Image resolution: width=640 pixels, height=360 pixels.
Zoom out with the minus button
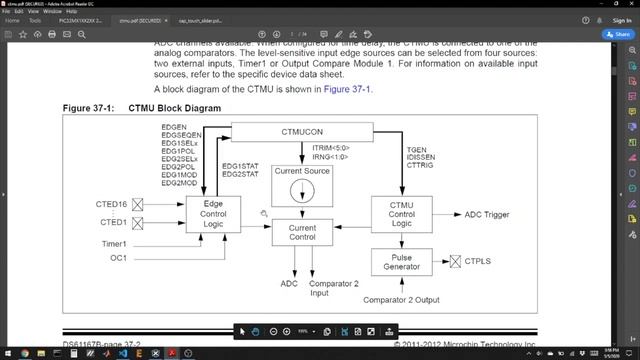pyautogui.click(x=273, y=332)
